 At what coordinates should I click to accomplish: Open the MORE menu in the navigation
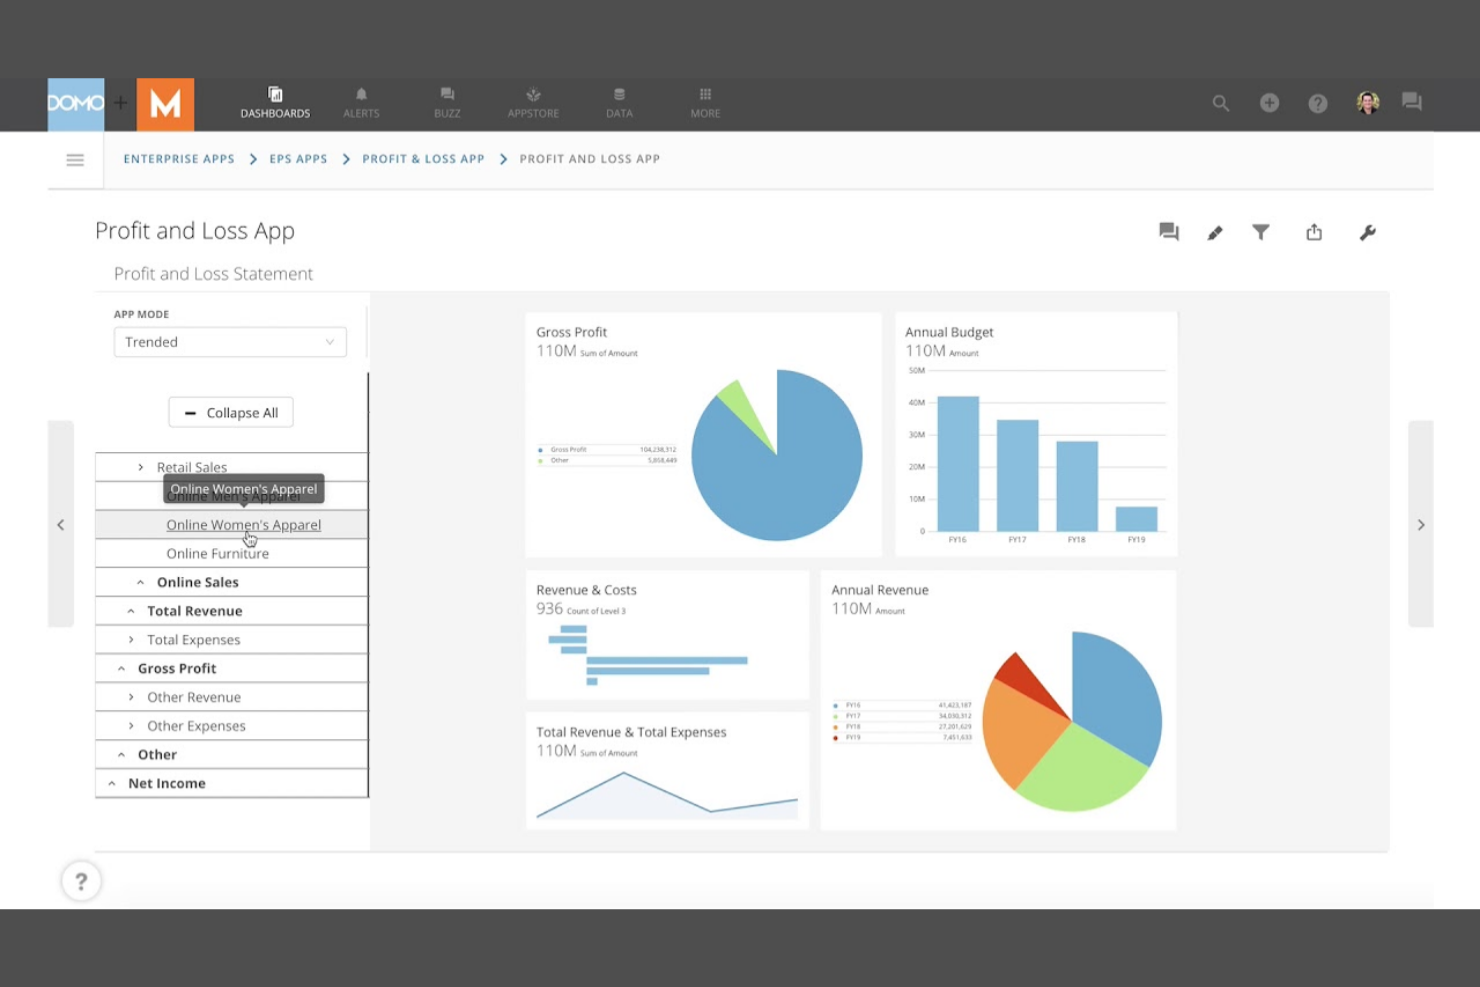[704, 103]
